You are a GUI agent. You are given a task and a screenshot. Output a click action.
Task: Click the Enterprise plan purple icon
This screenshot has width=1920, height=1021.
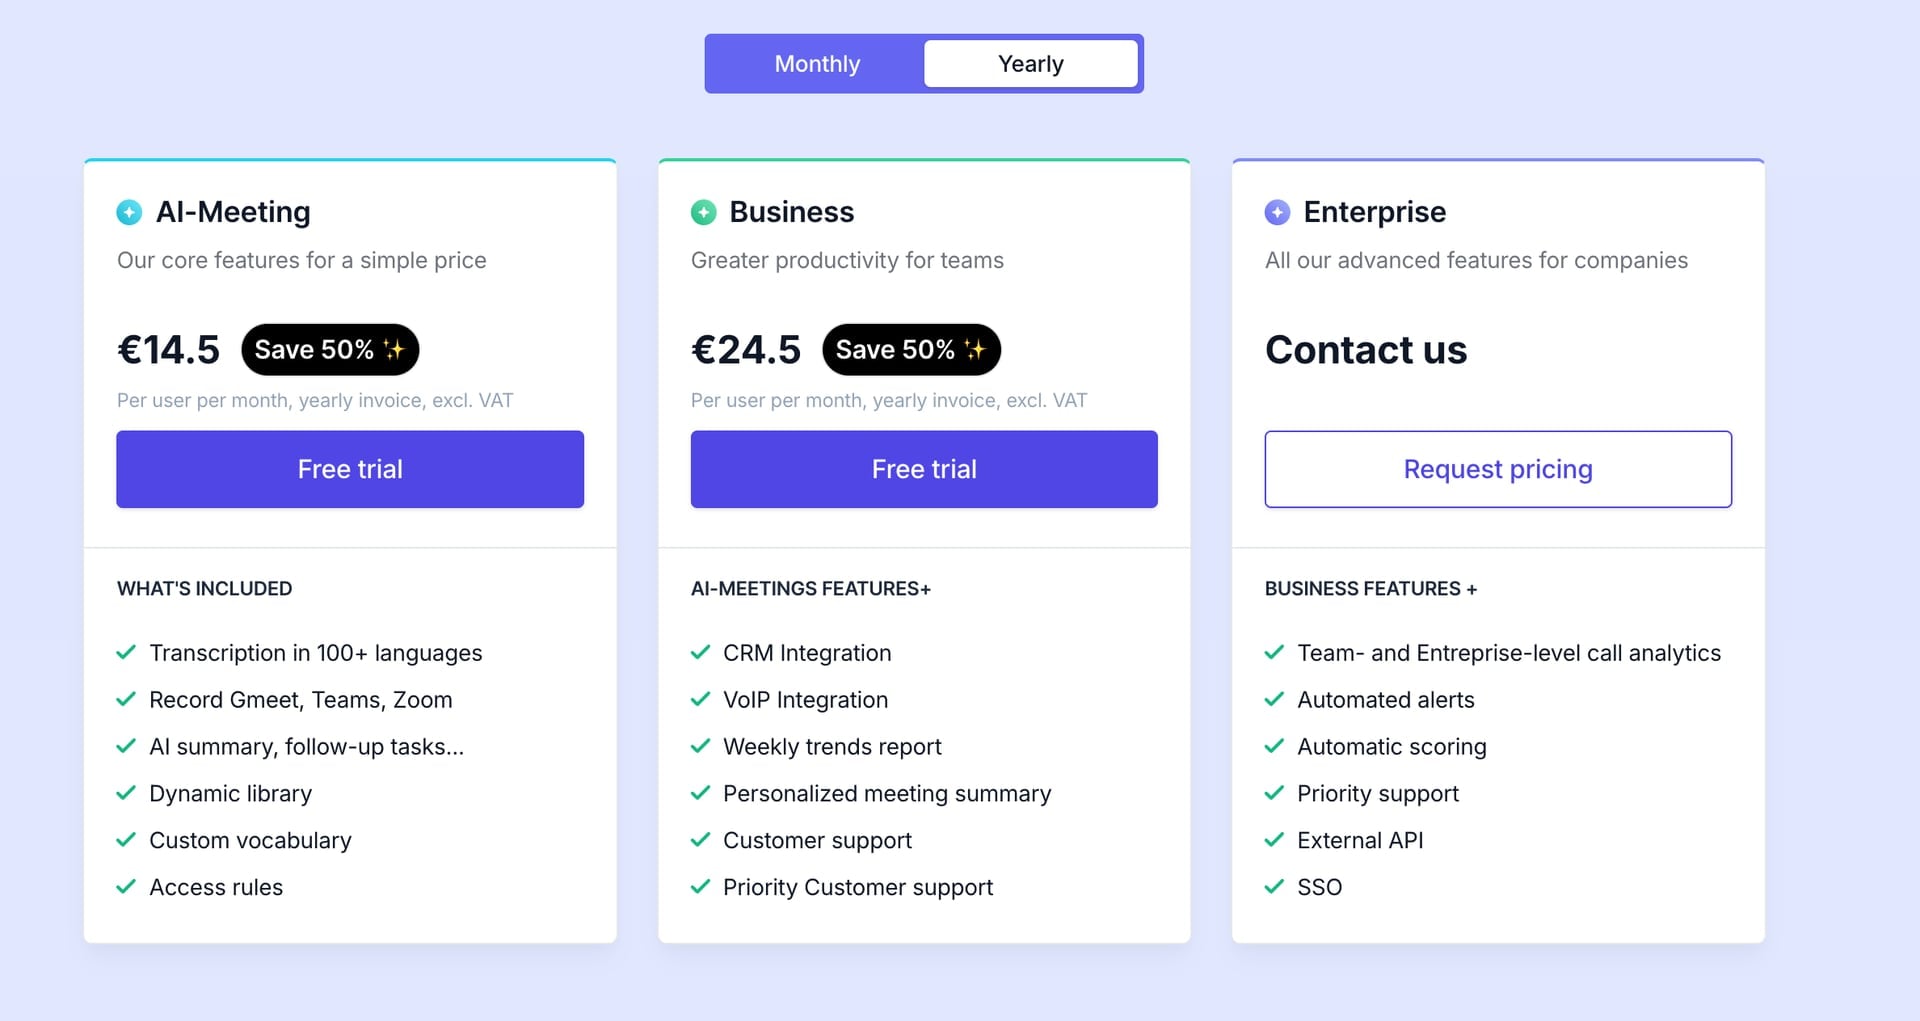coord(1277,212)
